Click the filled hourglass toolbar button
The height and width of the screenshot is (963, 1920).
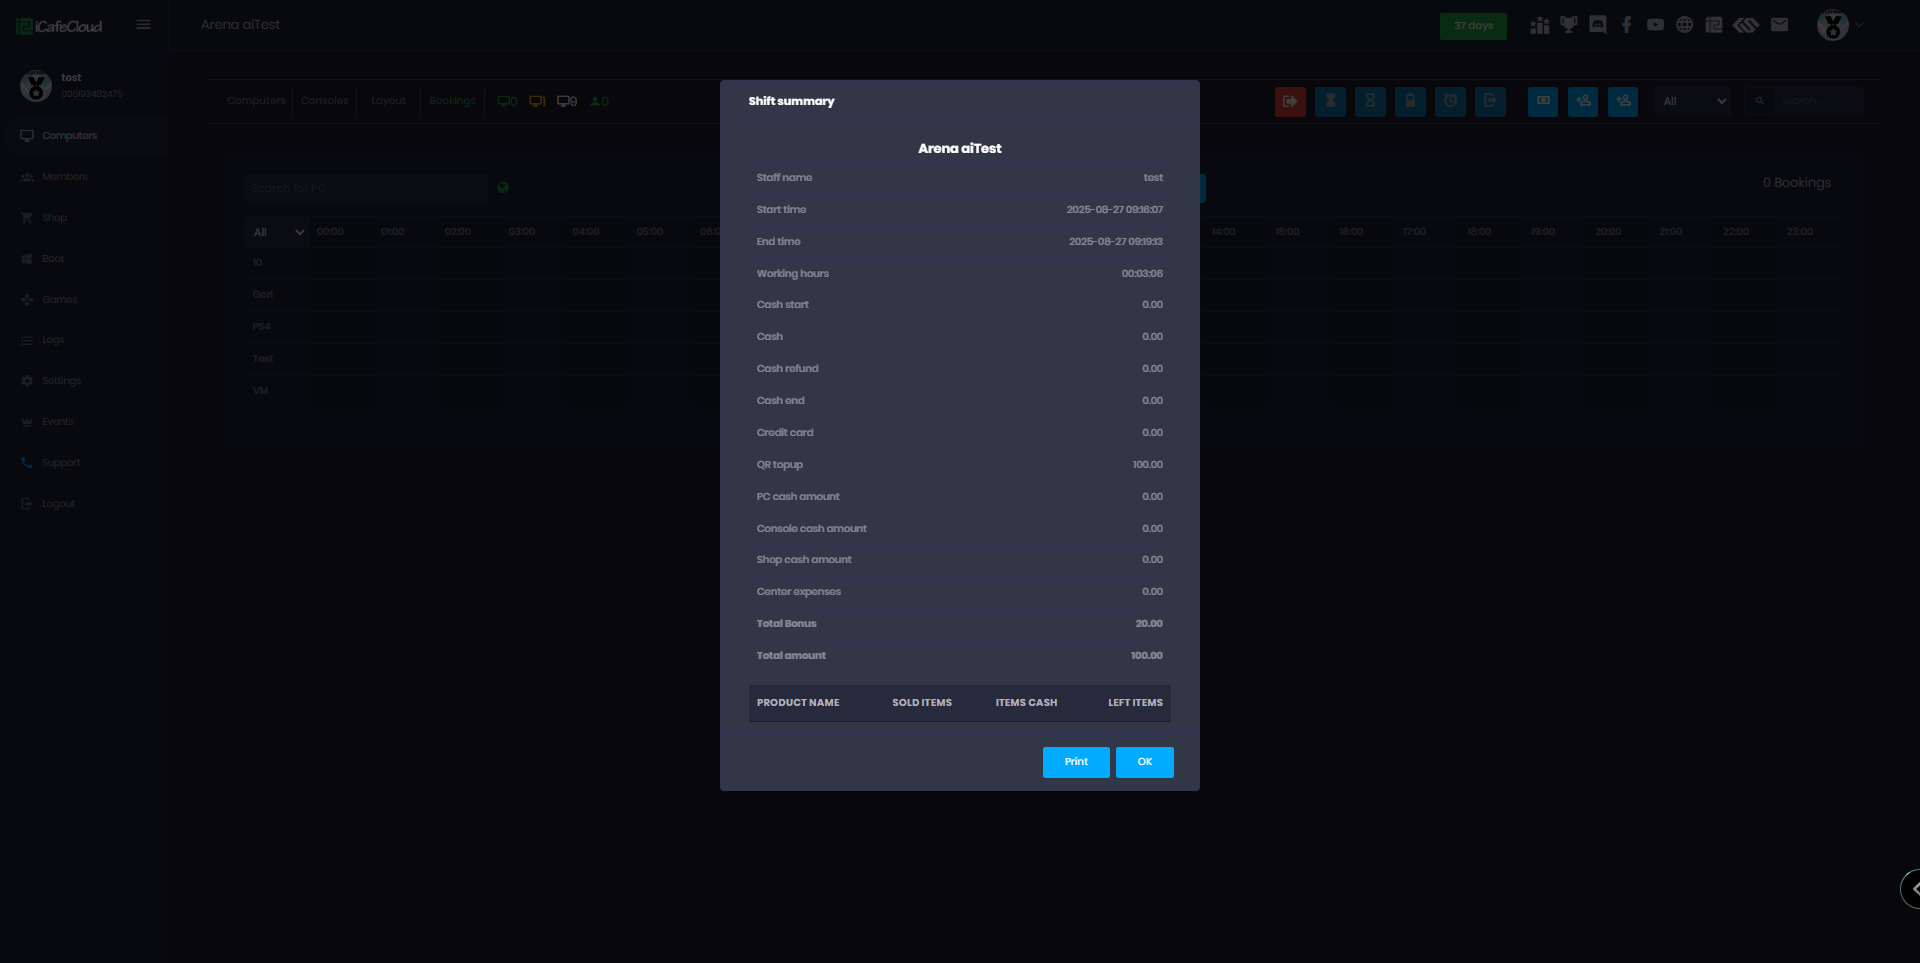click(1330, 101)
